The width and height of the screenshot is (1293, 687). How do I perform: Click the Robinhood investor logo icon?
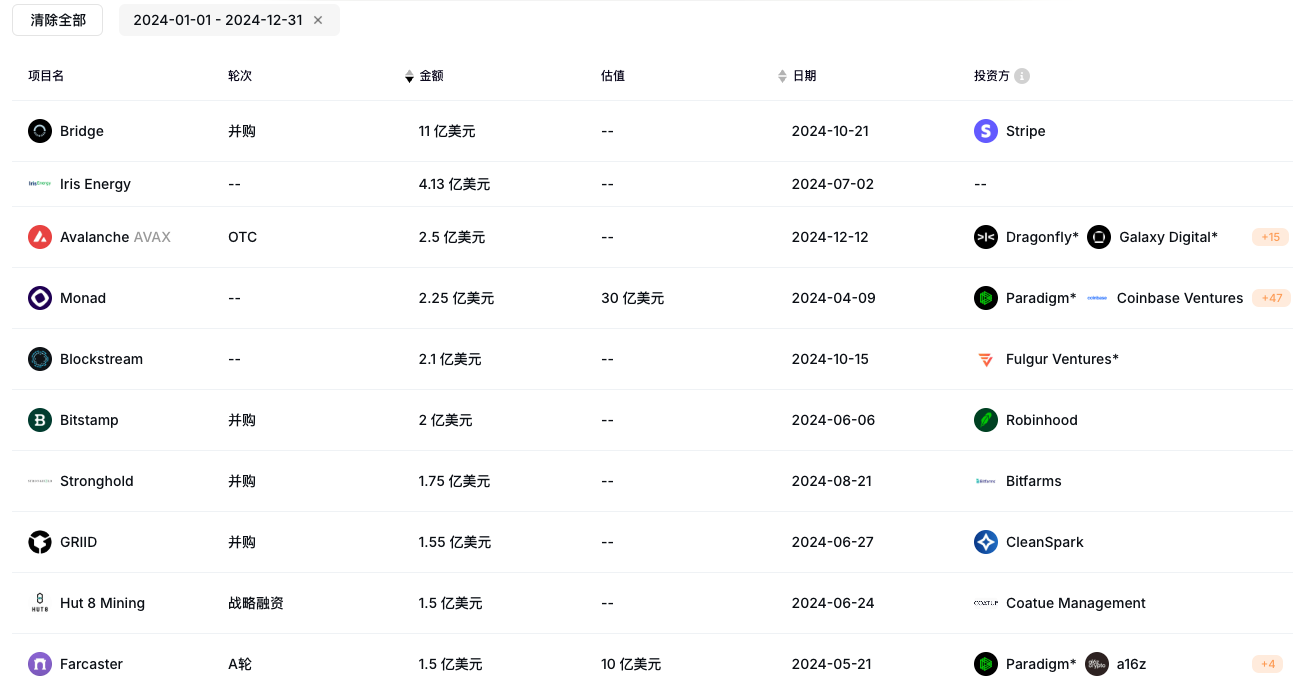[986, 420]
